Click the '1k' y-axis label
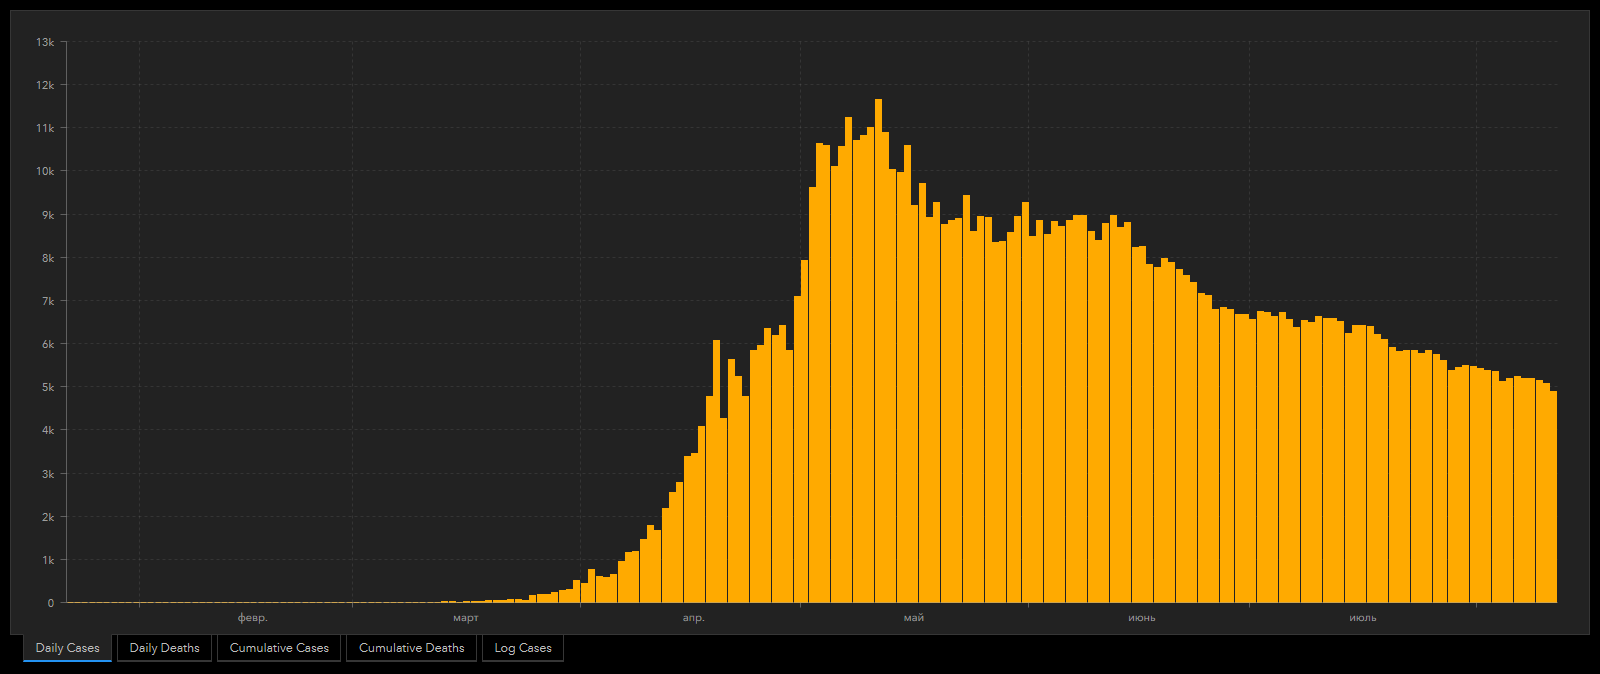Screen dimensions: 1600x674 pyautogui.click(x=48, y=560)
